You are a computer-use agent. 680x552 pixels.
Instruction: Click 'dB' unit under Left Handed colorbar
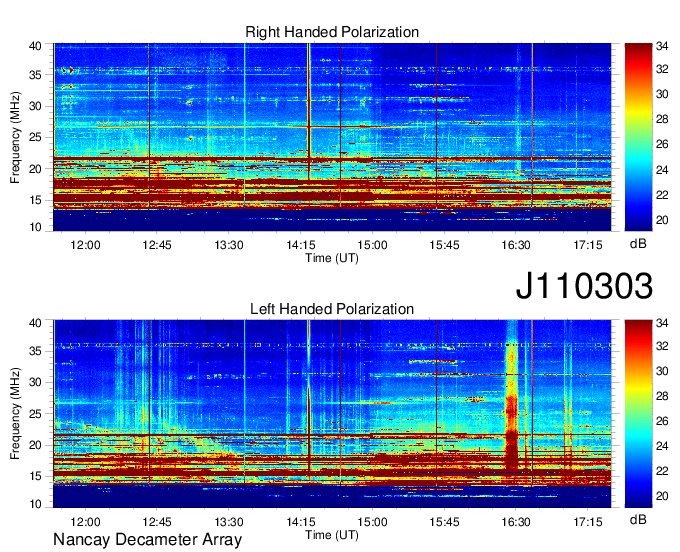[x=638, y=520]
